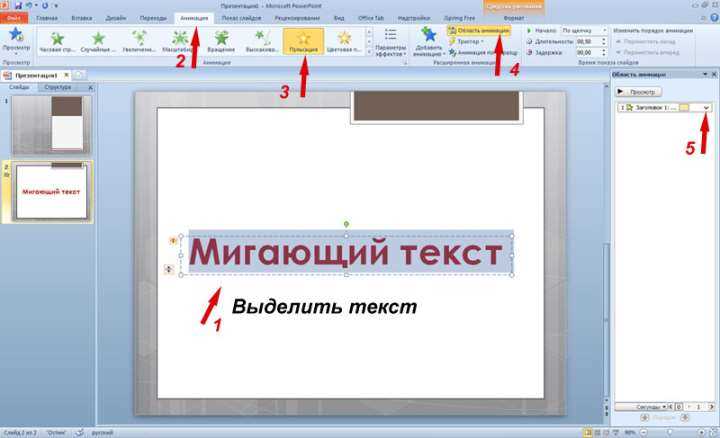This screenshot has height=438, width=720.
Task: Open quick access toolbar customize dropdown
Action: pyautogui.click(x=56, y=6)
